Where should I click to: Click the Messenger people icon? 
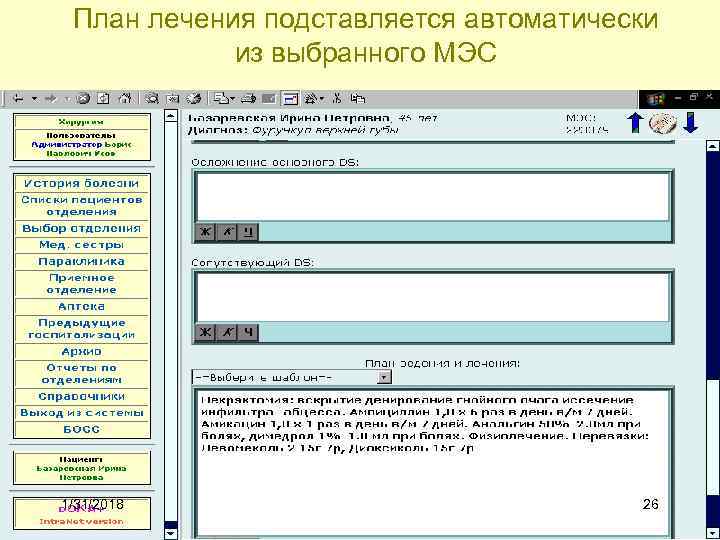(314, 99)
